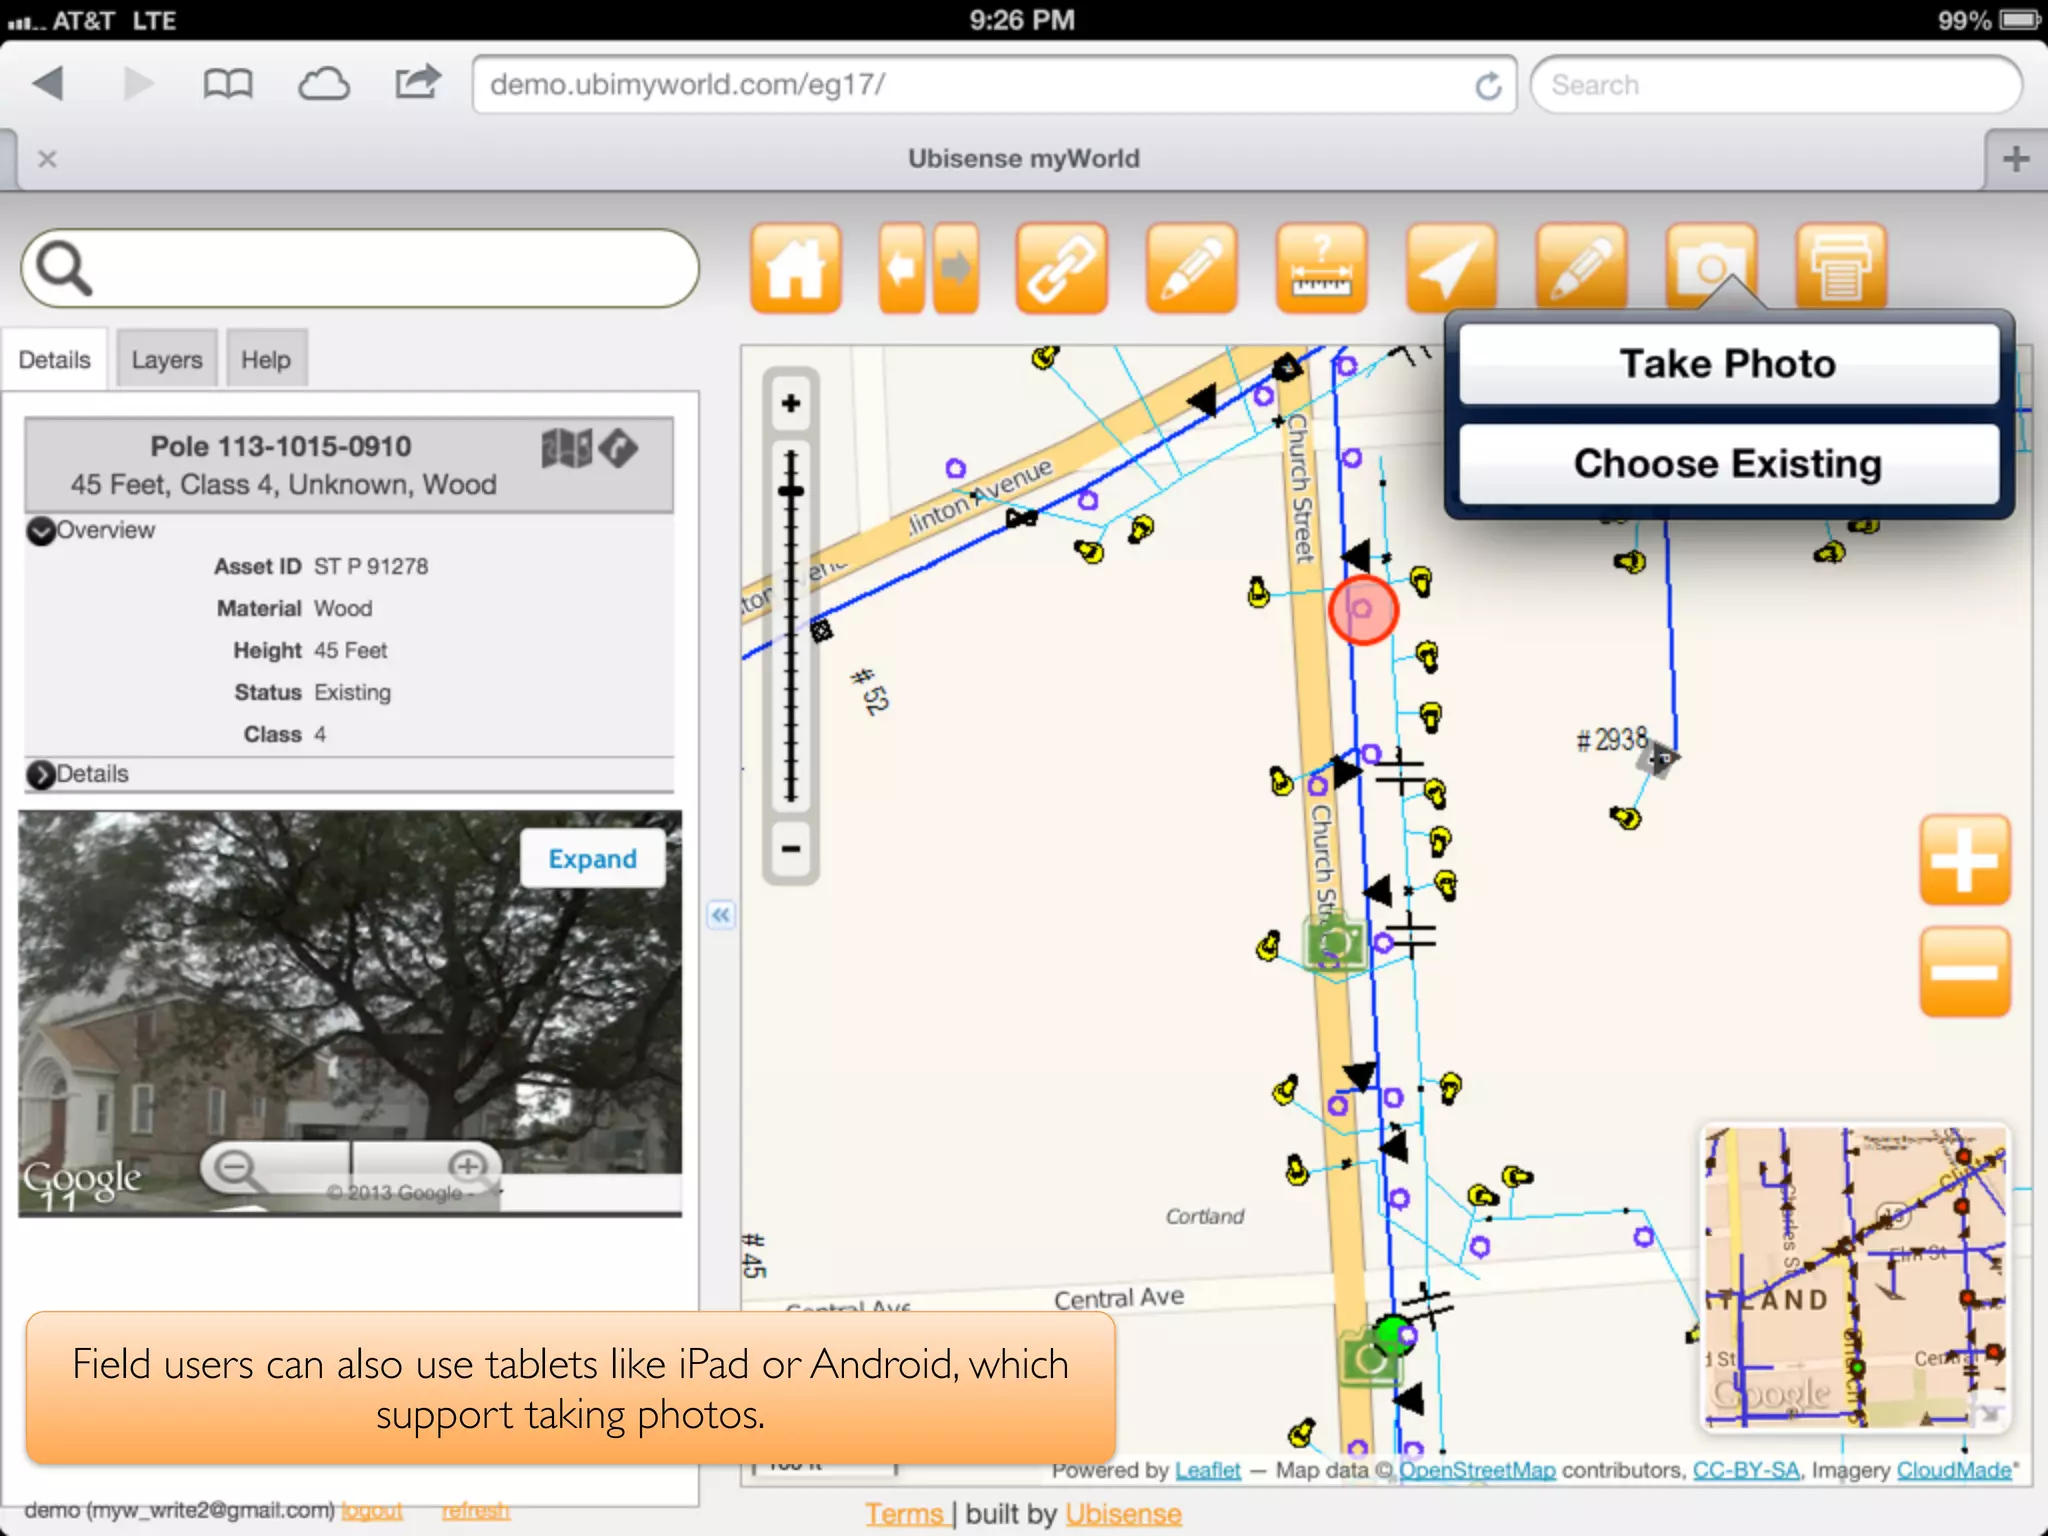Select red highlighted pole marker
Screen dimensions: 2048x1536
1363,609
